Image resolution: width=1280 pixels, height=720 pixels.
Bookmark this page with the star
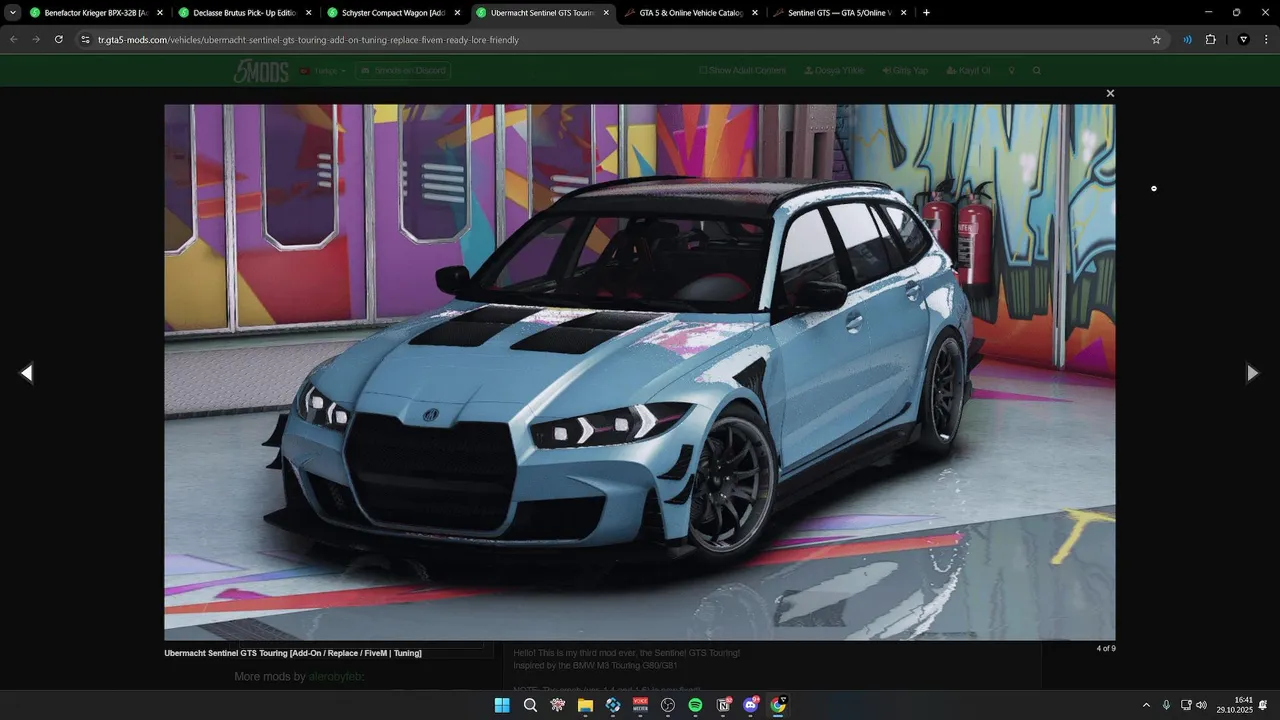pyautogui.click(x=1156, y=40)
